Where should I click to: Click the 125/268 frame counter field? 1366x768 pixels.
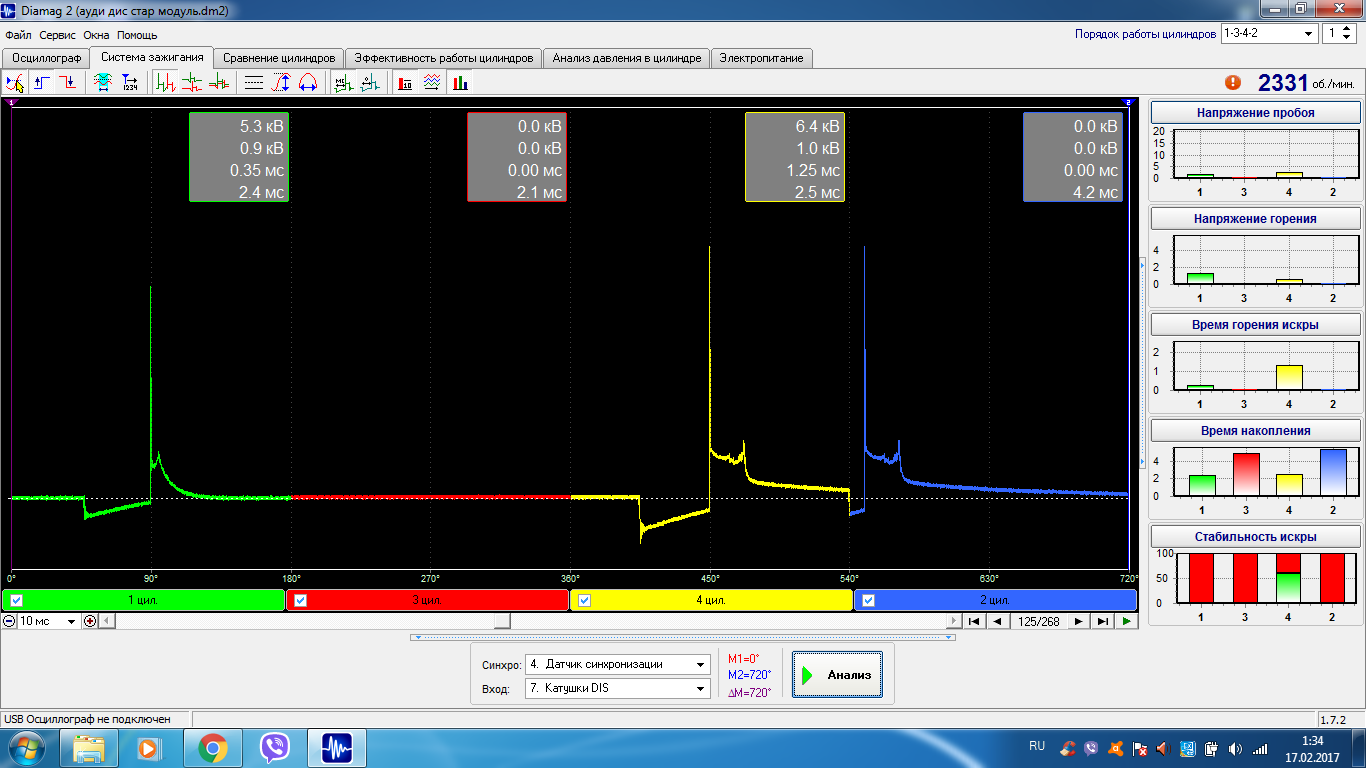(x=1038, y=621)
